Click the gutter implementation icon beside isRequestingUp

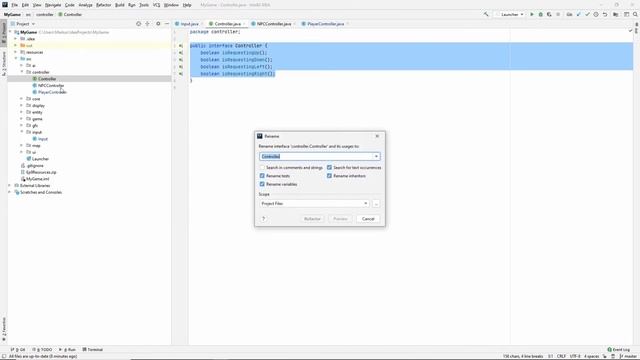tap(181, 53)
